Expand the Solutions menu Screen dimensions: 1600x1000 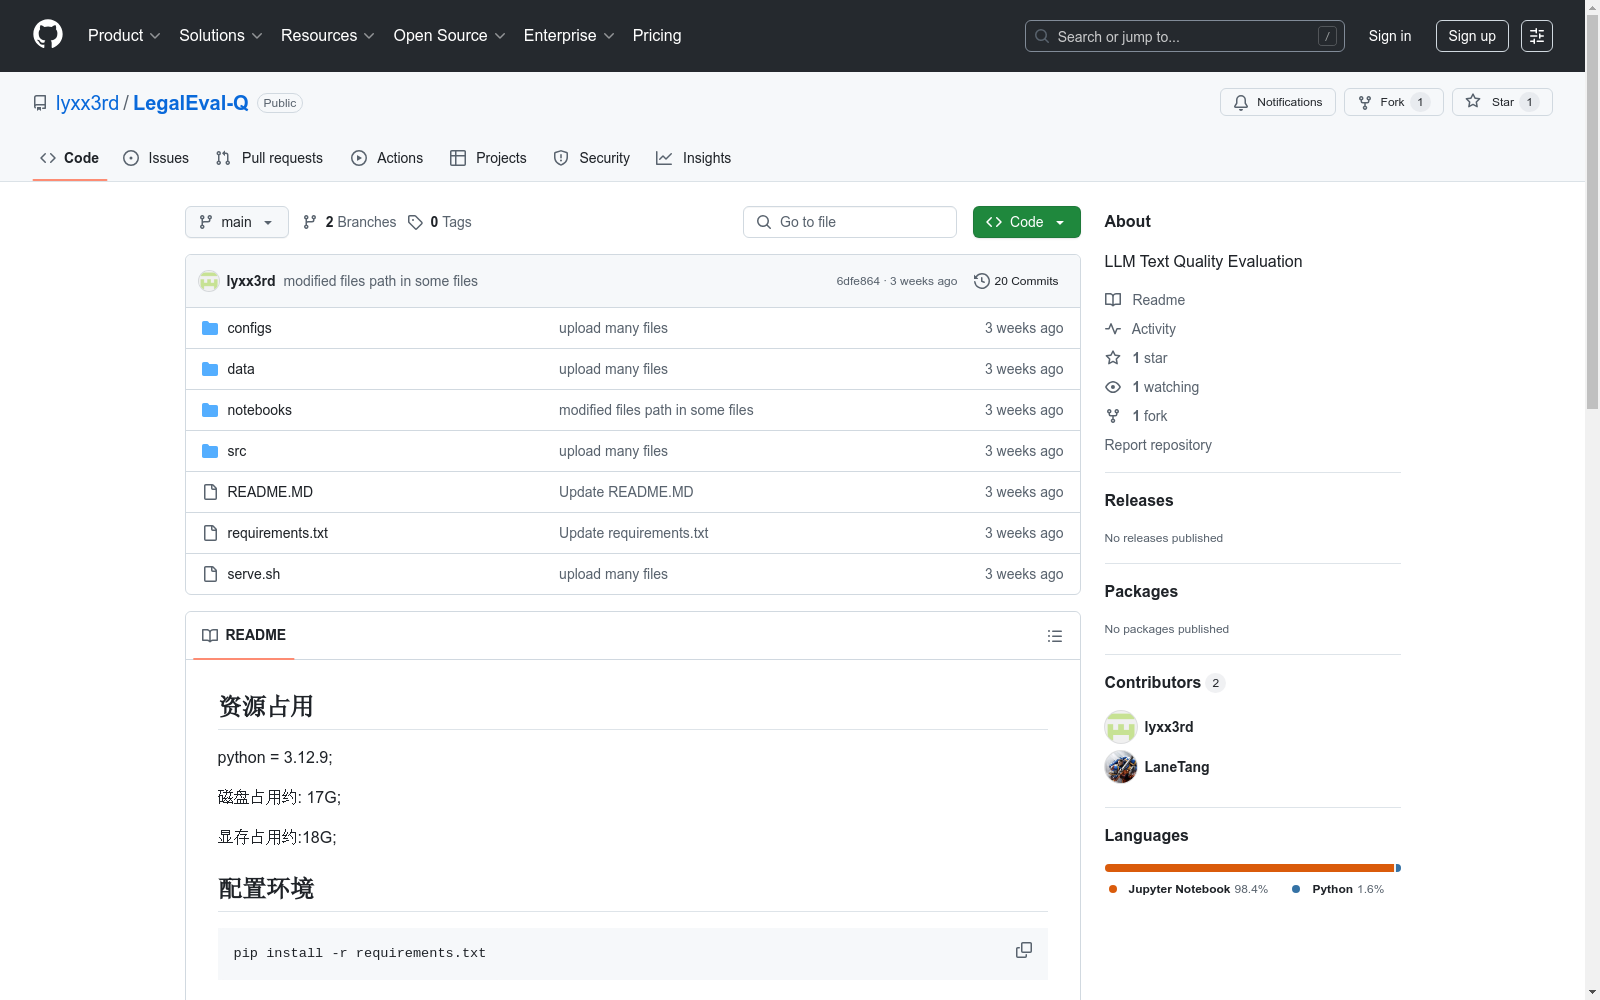click(220, 35)
